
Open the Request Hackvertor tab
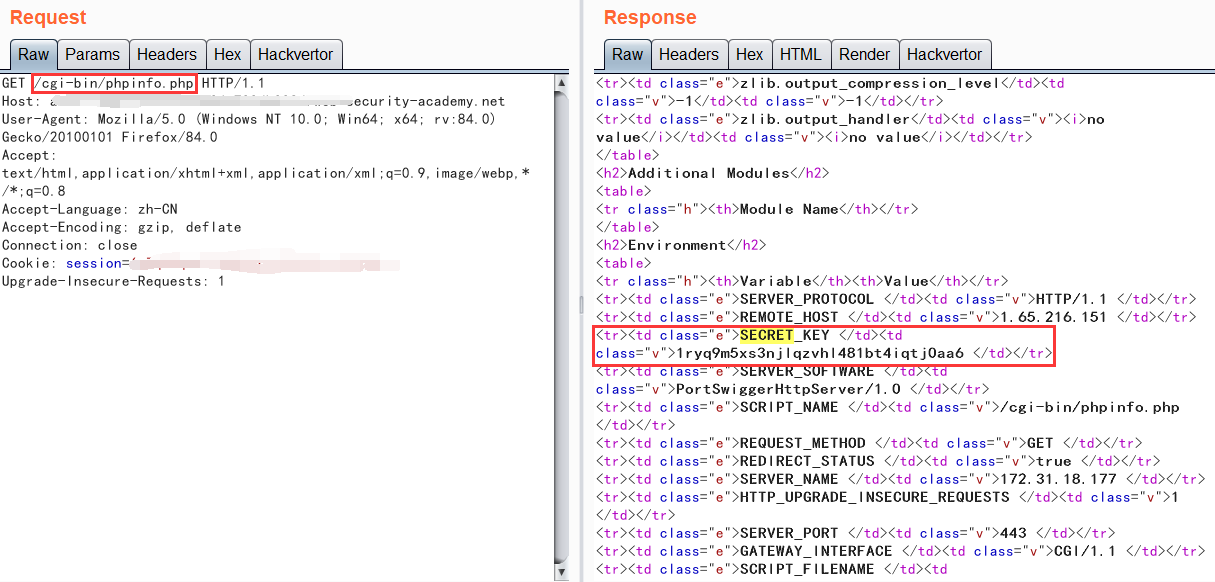(x=296, y=55)
